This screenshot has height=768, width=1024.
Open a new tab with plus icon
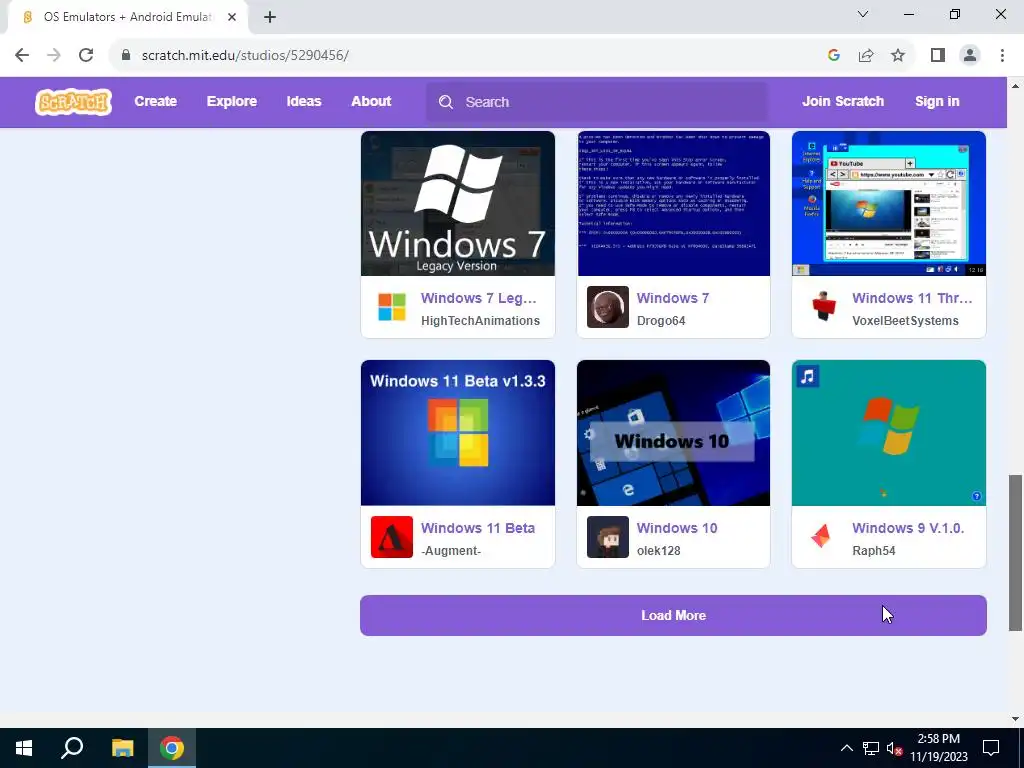pos(270,17)
